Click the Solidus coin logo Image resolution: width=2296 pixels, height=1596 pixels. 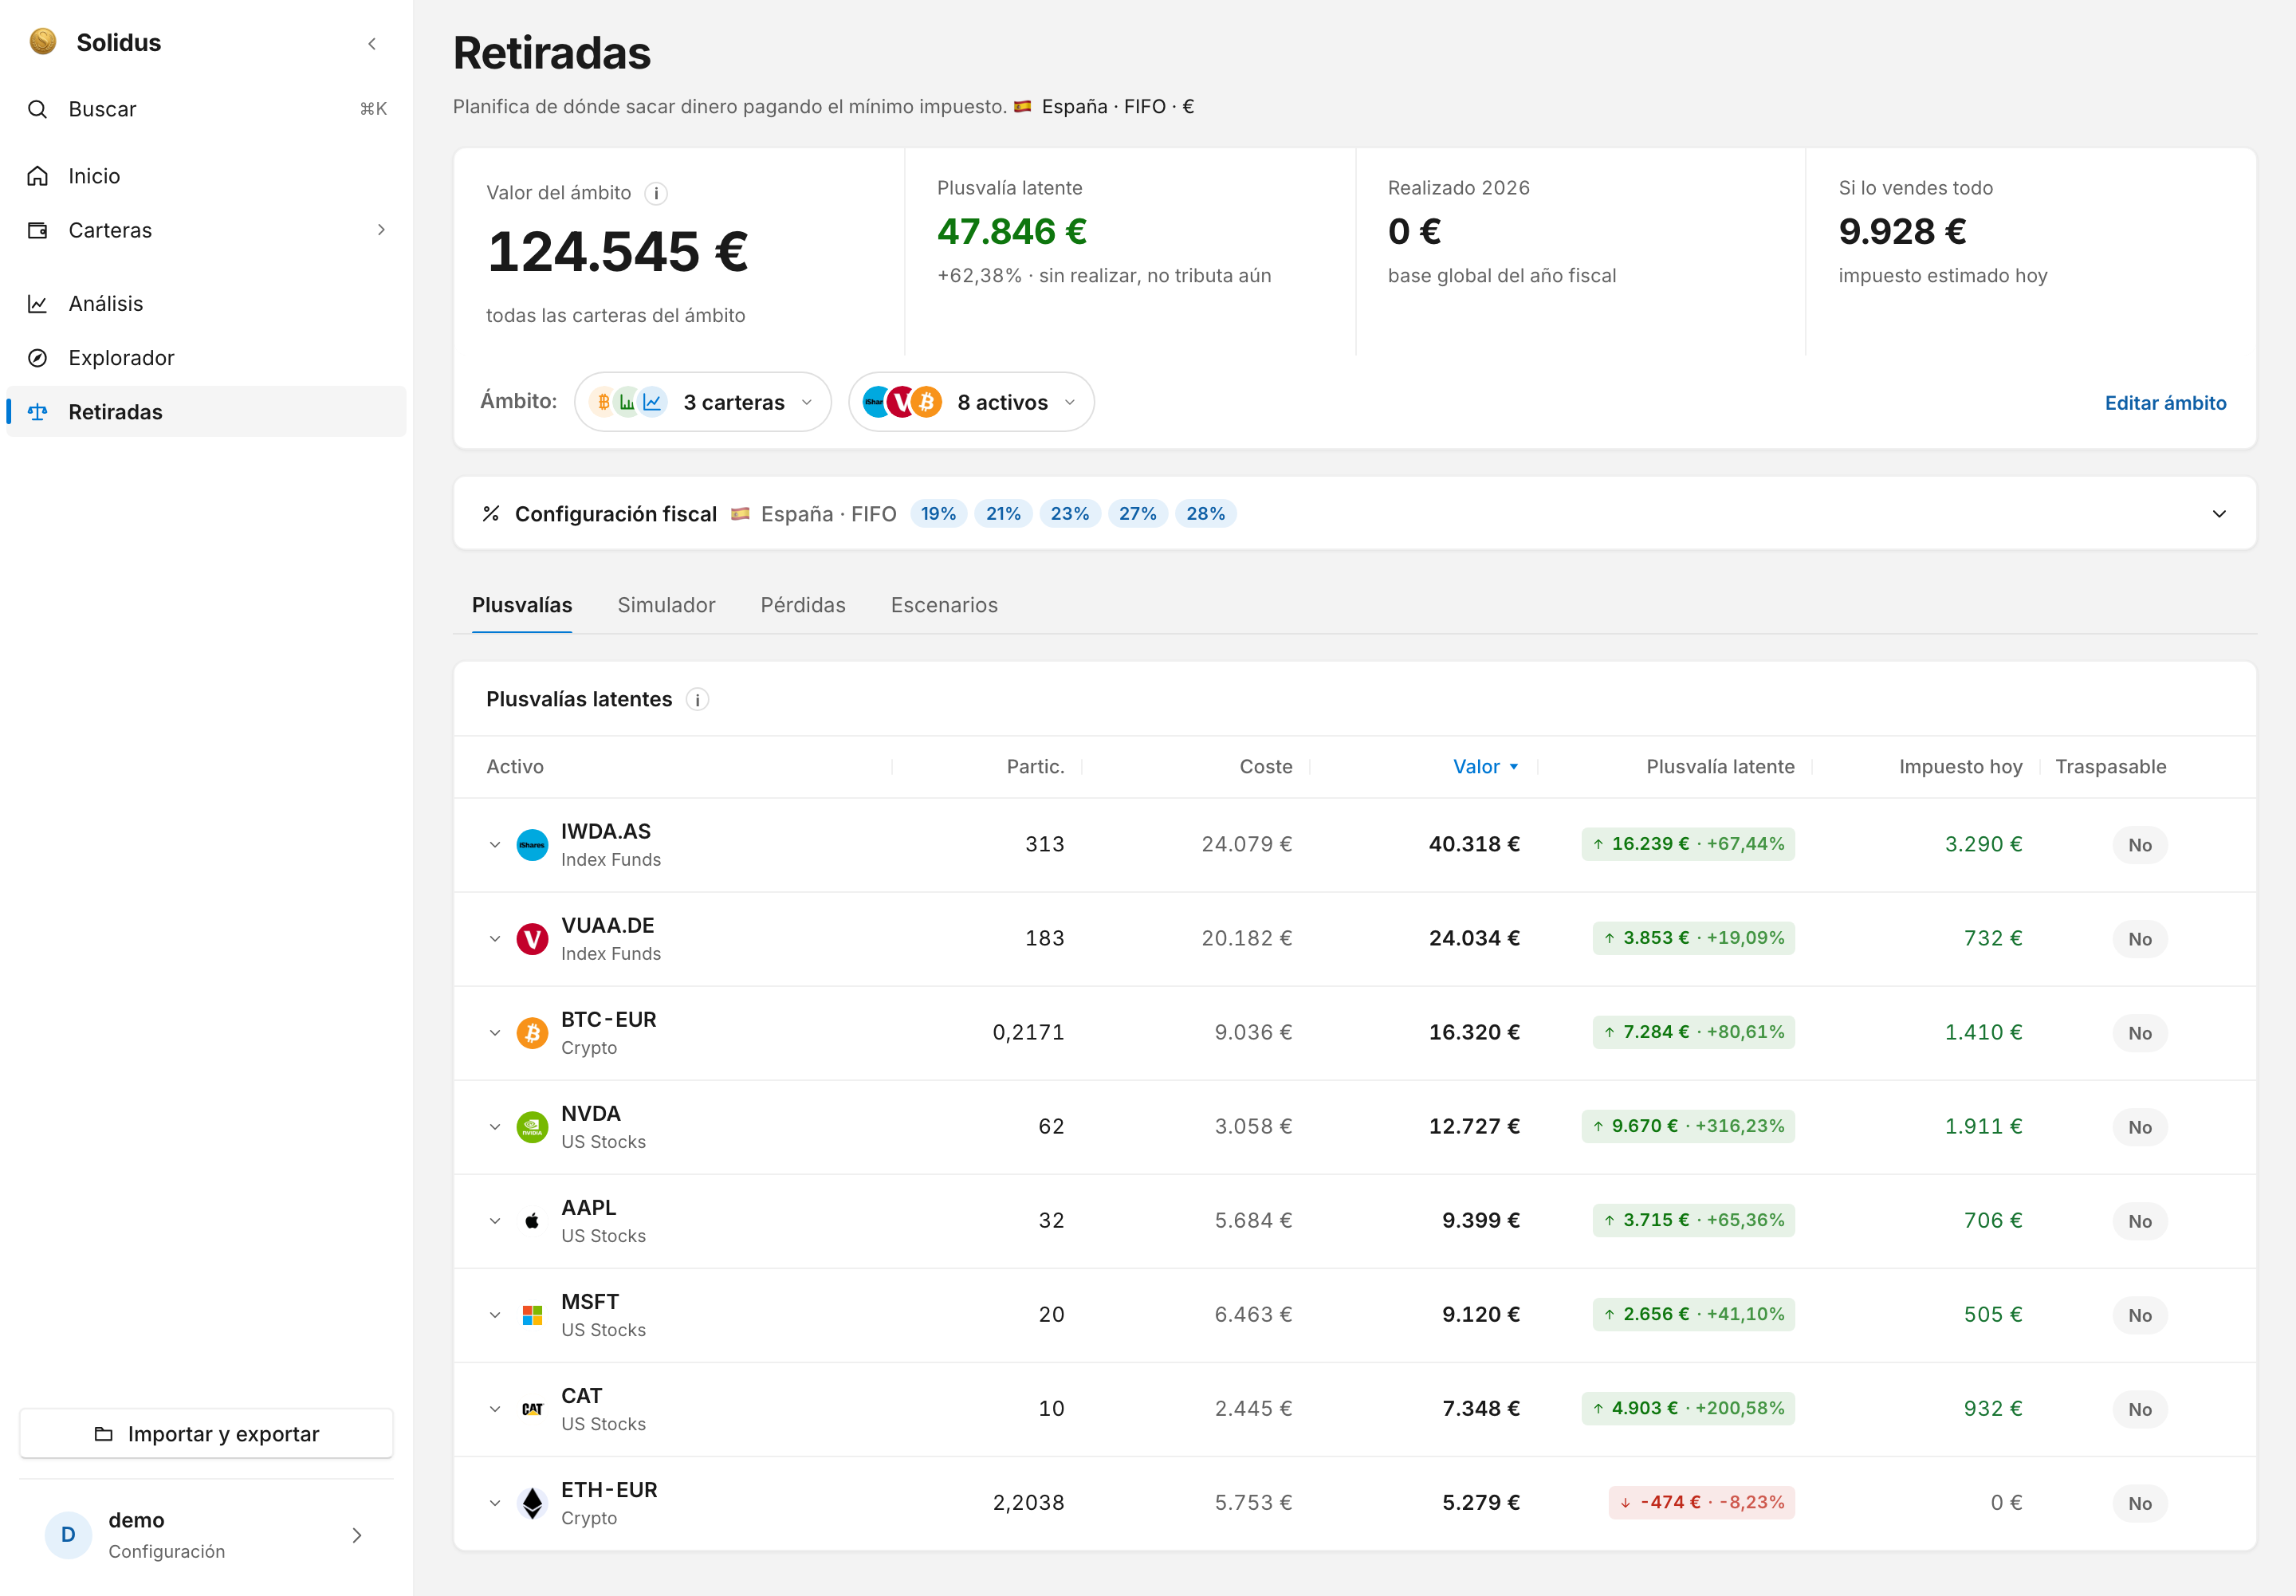(x=43, y=42)
